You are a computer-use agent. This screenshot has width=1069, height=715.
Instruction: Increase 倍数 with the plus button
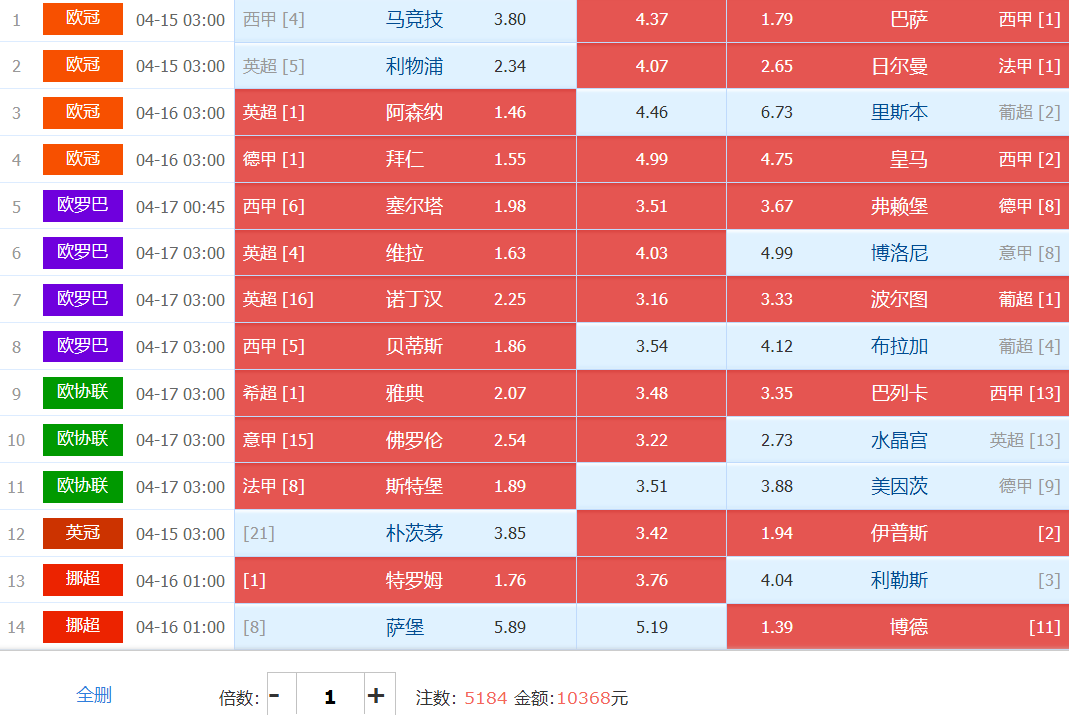(x=376, y=696)
